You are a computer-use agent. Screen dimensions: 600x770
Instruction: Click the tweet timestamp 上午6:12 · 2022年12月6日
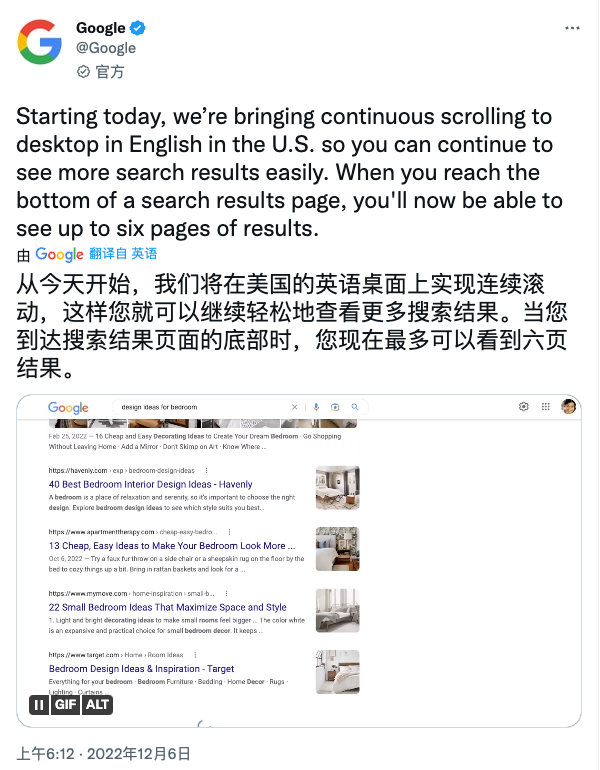pos(104,753)
